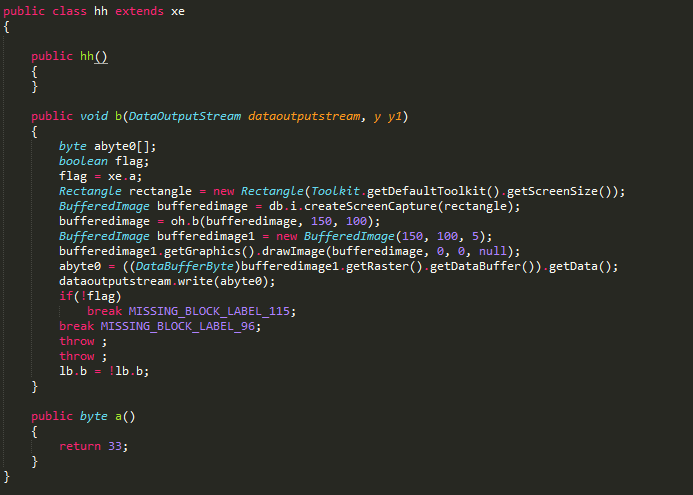Click the 'createScreenCapture' method call
The width and height of the screenshot is (693, 495).
point(370,206)
